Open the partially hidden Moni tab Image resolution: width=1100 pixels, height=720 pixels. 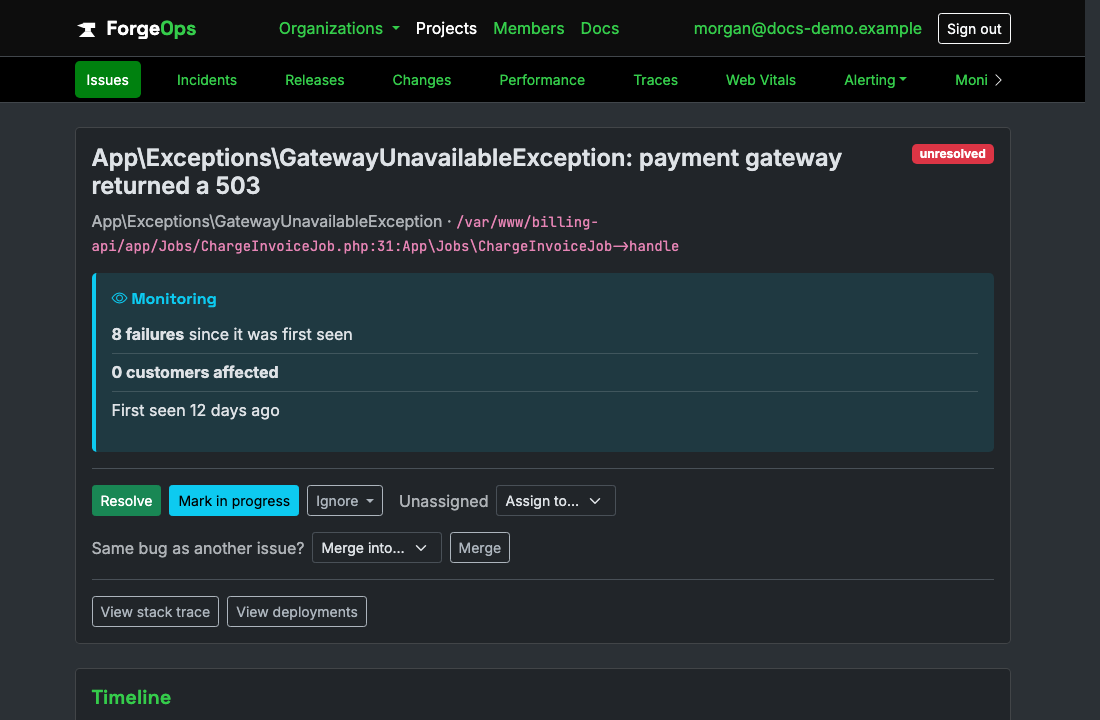tap(971, 80)
